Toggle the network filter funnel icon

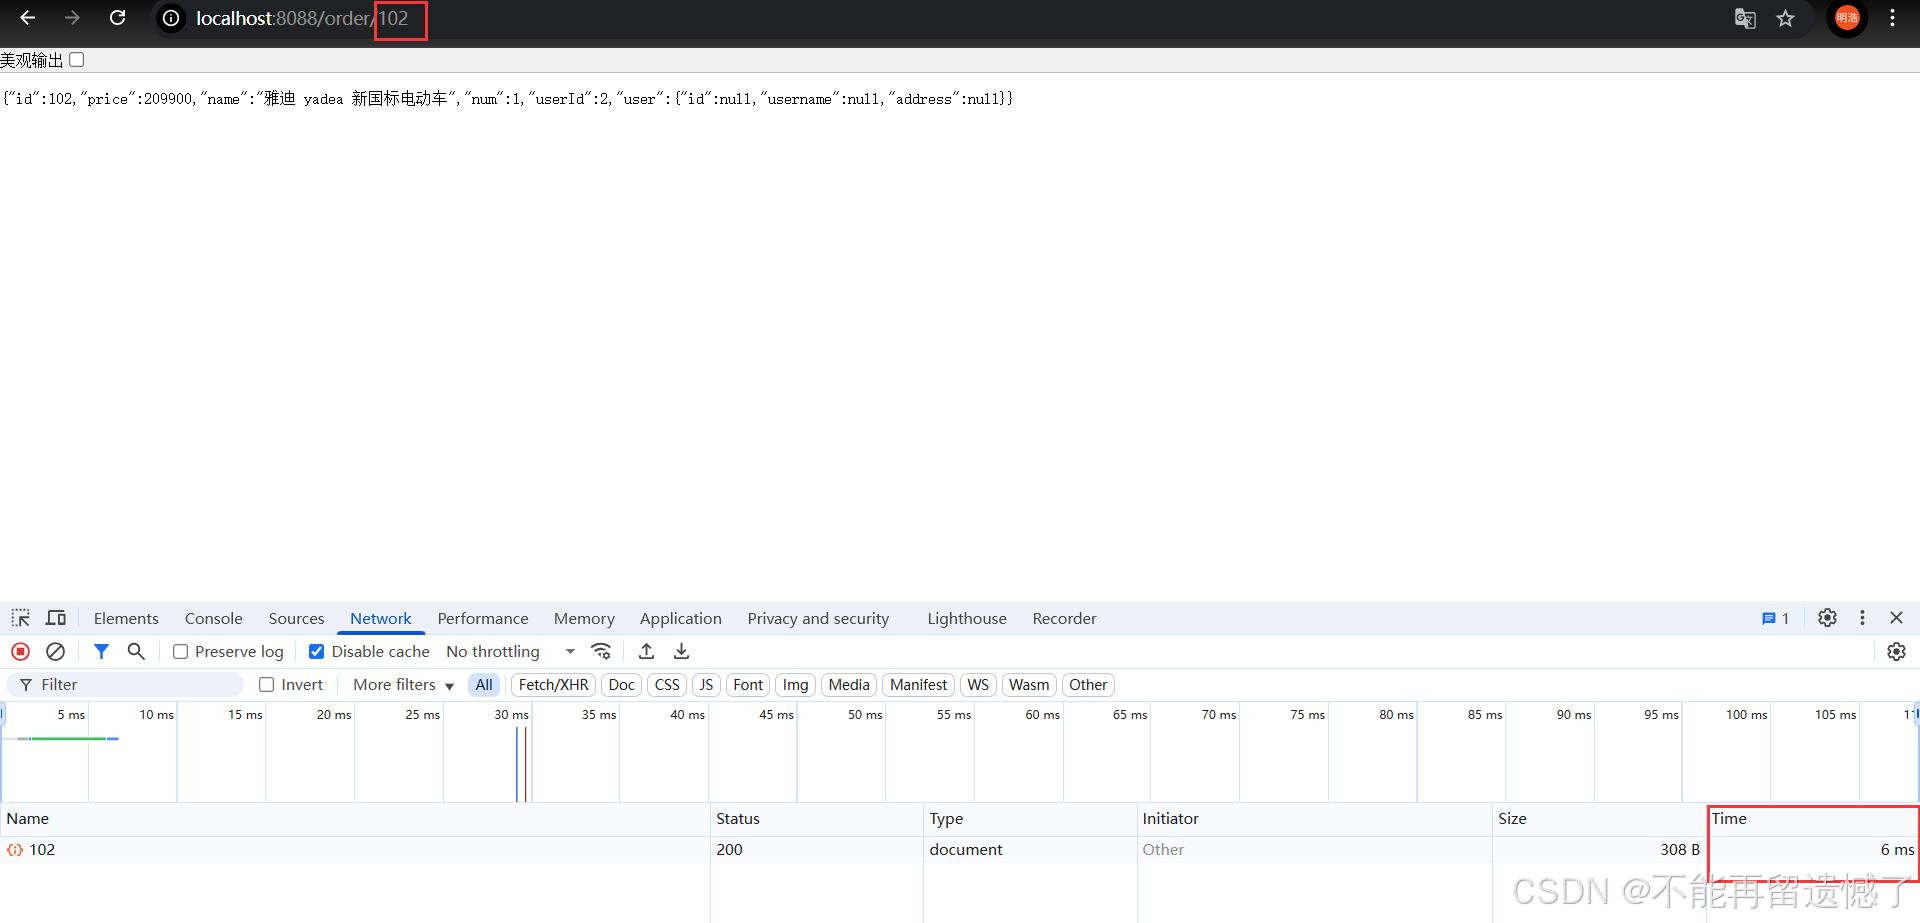coord(101,651)
